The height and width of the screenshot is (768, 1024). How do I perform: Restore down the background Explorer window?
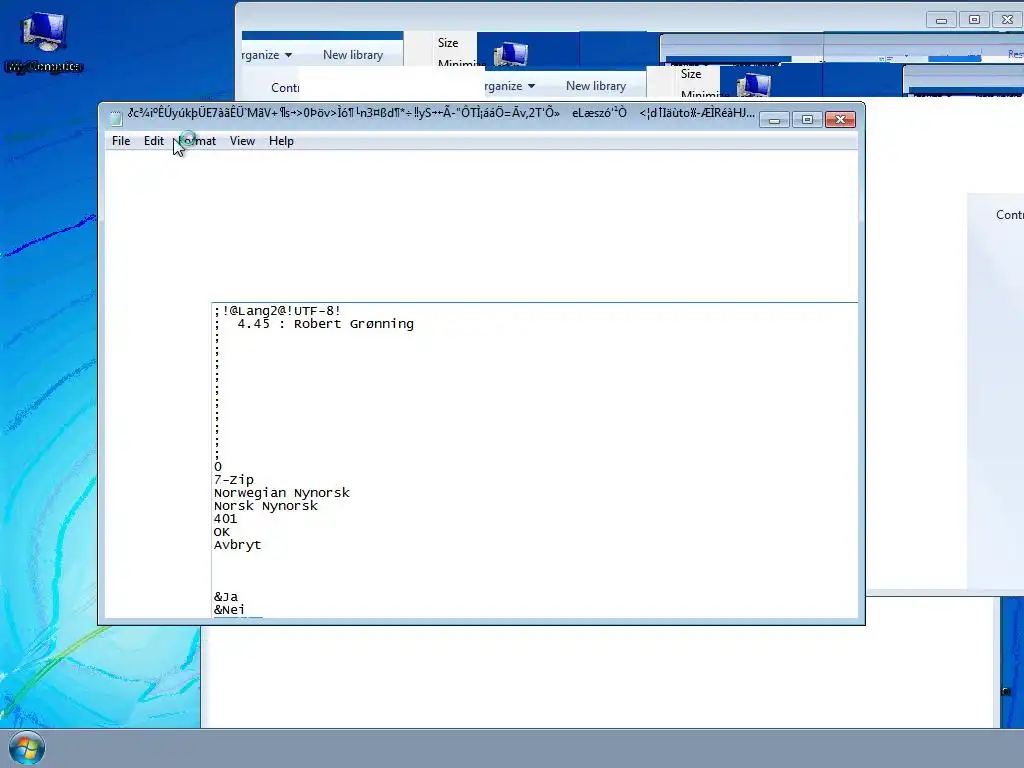(x=974, y=20)
